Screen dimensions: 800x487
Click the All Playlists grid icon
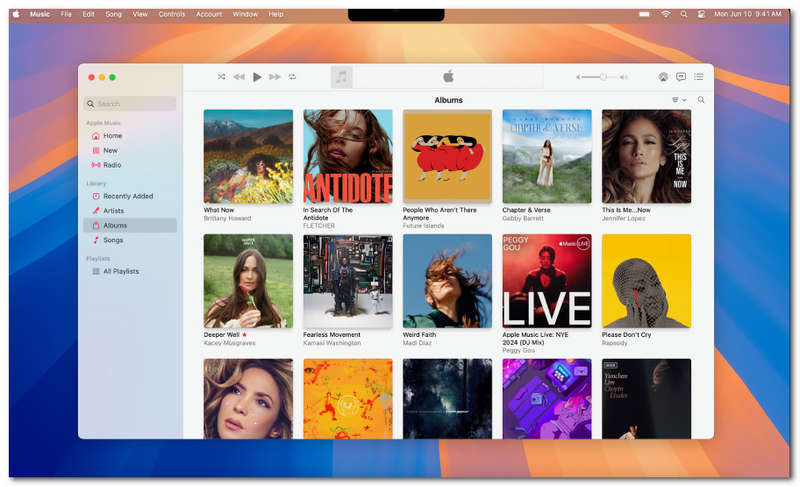coord(95,271)
